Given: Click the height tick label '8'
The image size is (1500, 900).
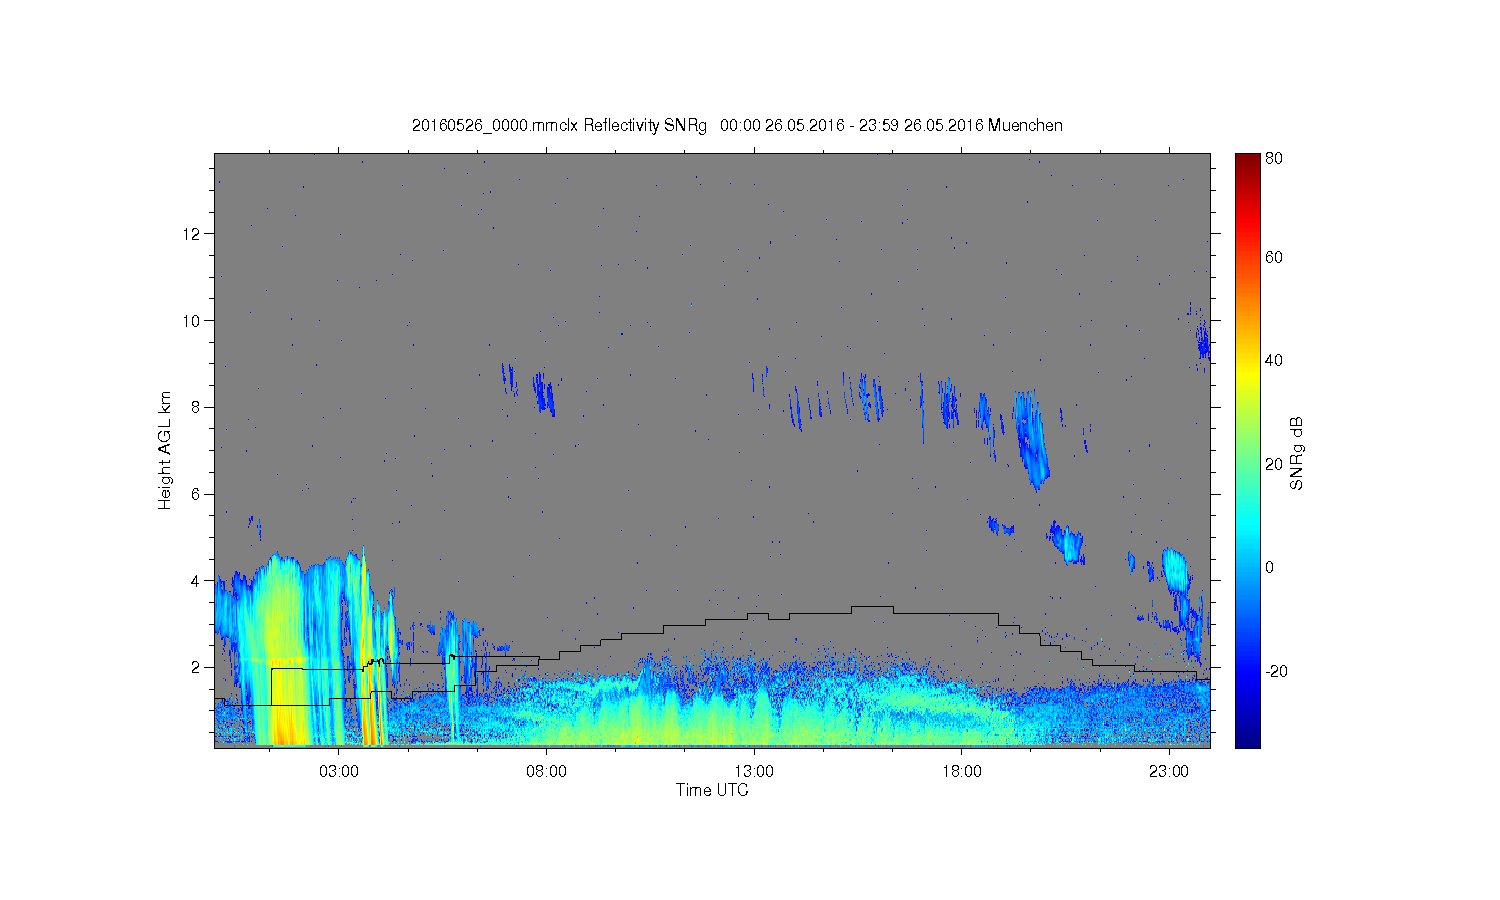Looking at the screenshot, I should tap(196, 407).
